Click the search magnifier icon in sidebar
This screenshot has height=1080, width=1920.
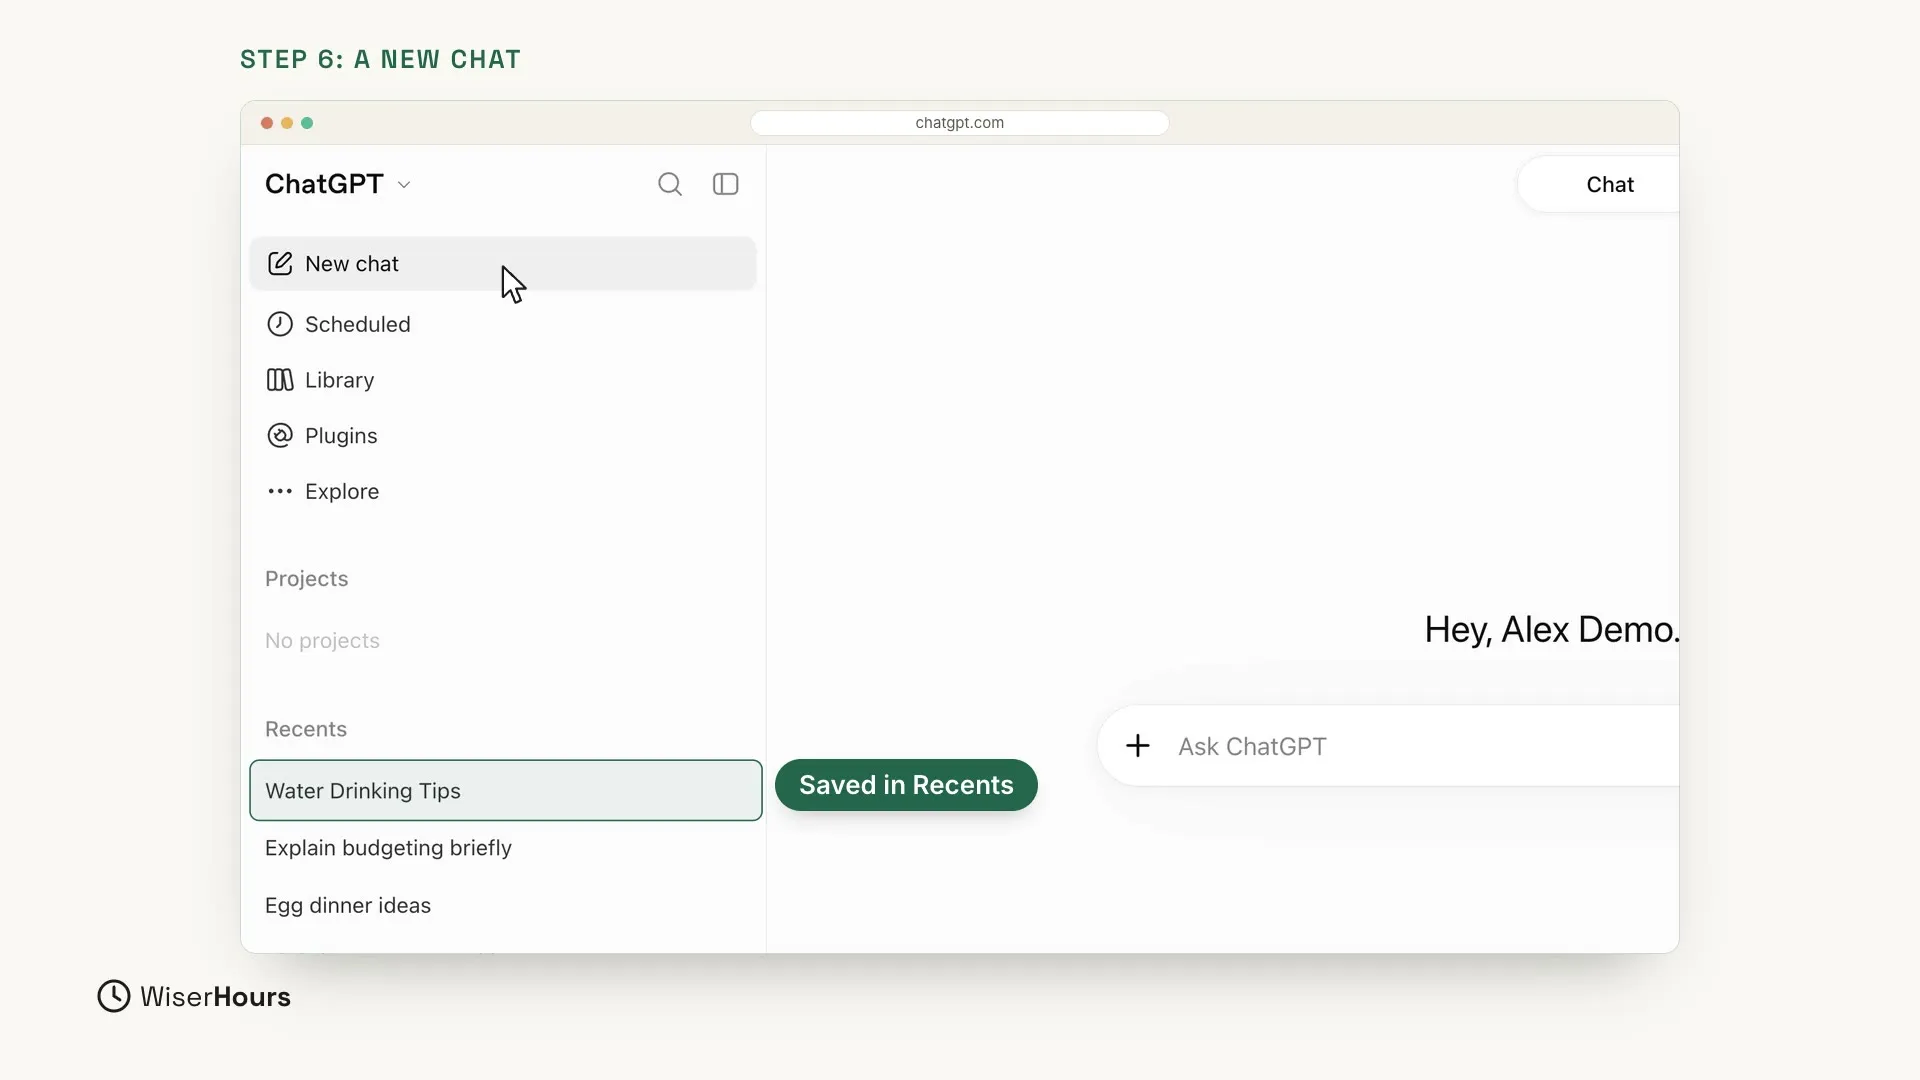(x=670, y=184)
